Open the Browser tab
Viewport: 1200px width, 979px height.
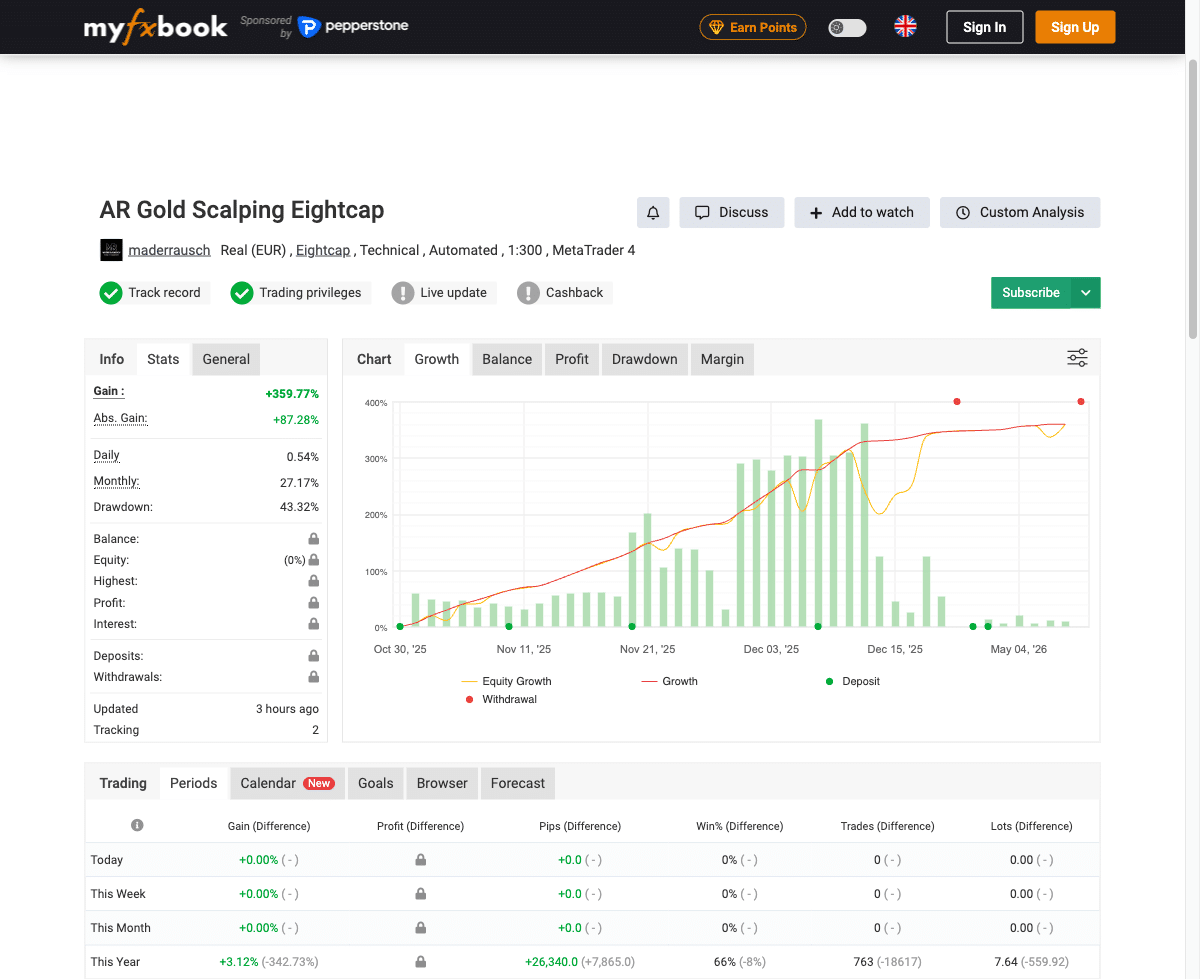(x=442, y=783)
